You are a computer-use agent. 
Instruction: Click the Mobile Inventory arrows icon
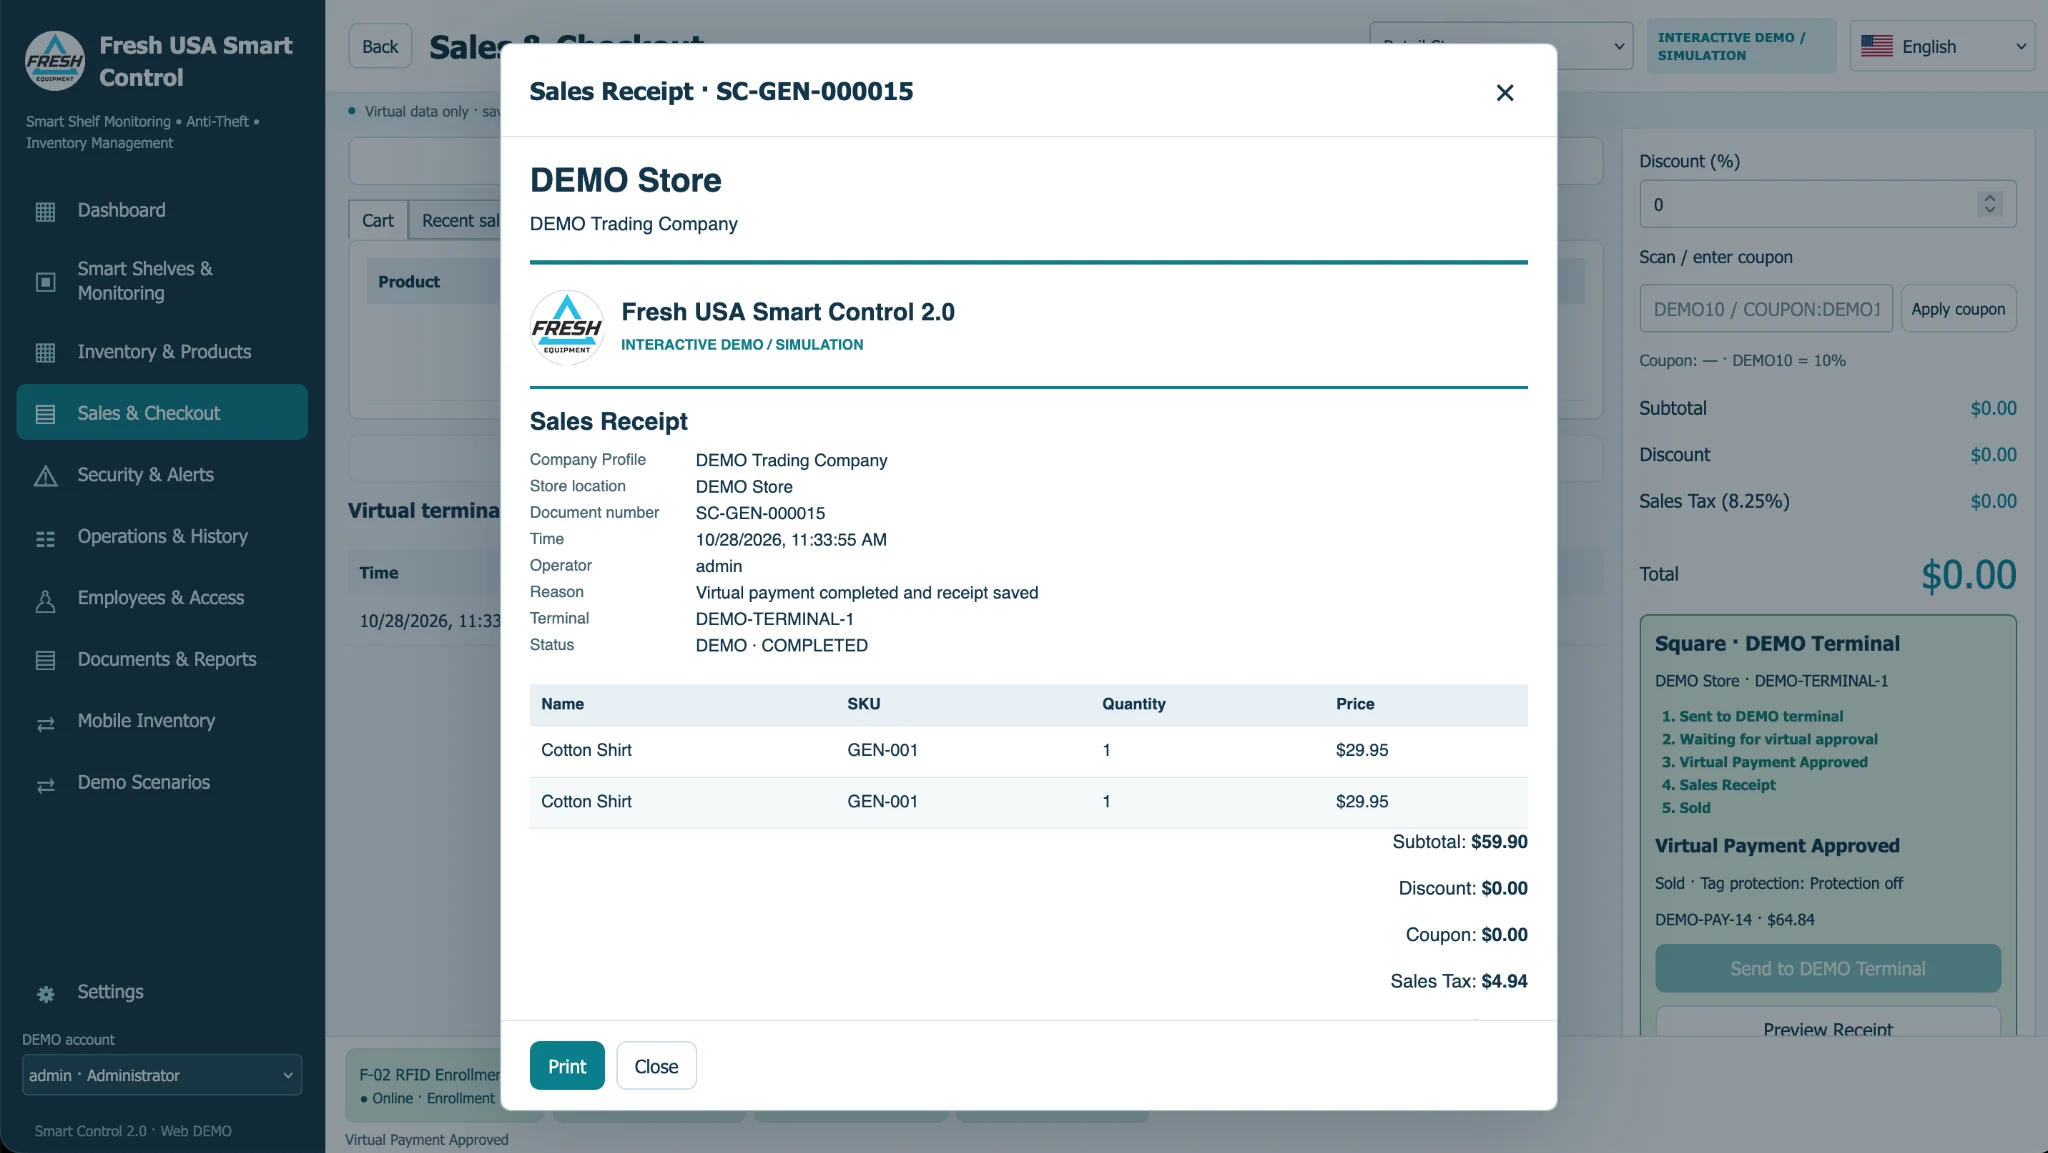point(45,723)
